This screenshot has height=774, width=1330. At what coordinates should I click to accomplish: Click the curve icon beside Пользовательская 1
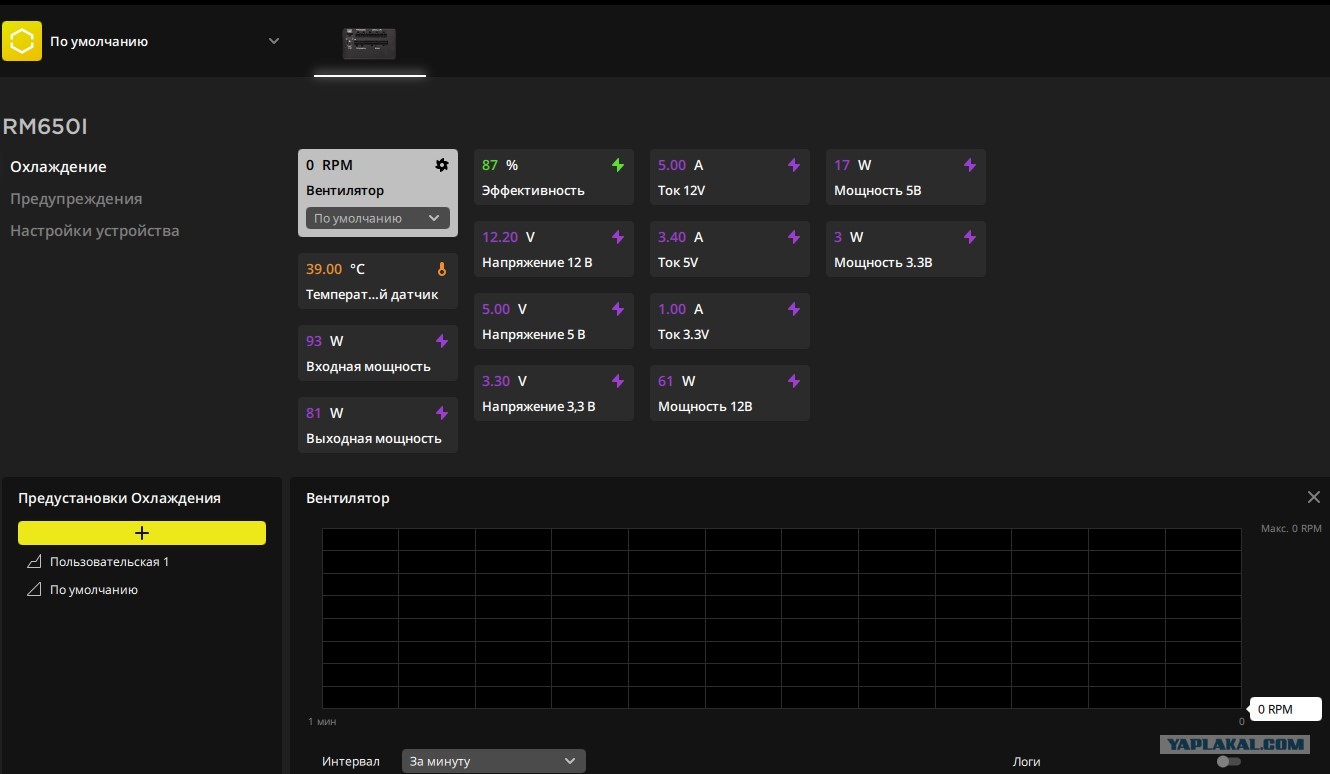(34, 562)
